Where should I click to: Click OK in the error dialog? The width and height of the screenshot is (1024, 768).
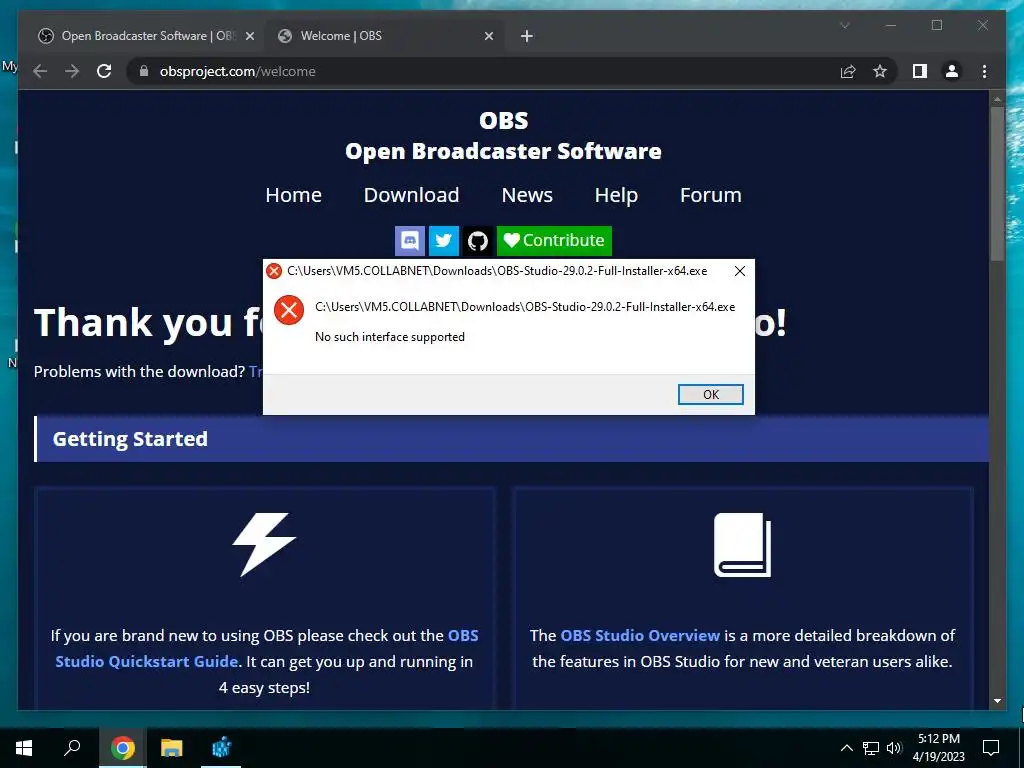pos(711,394)
